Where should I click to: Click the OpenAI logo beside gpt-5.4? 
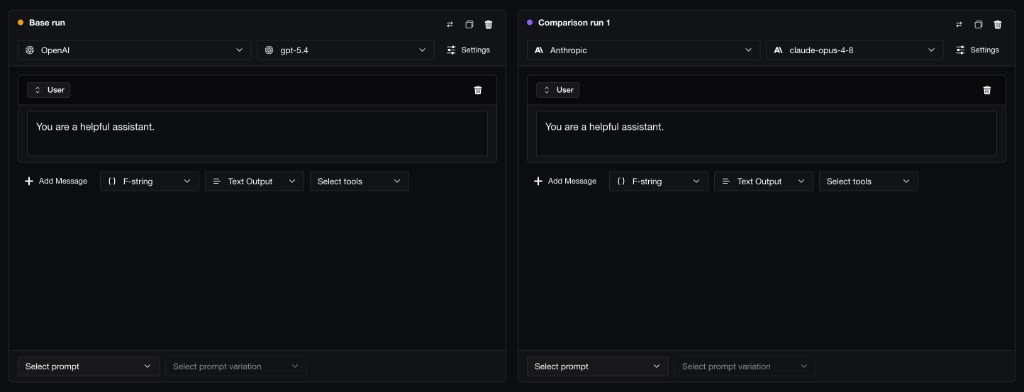click(x=268, y=50)
